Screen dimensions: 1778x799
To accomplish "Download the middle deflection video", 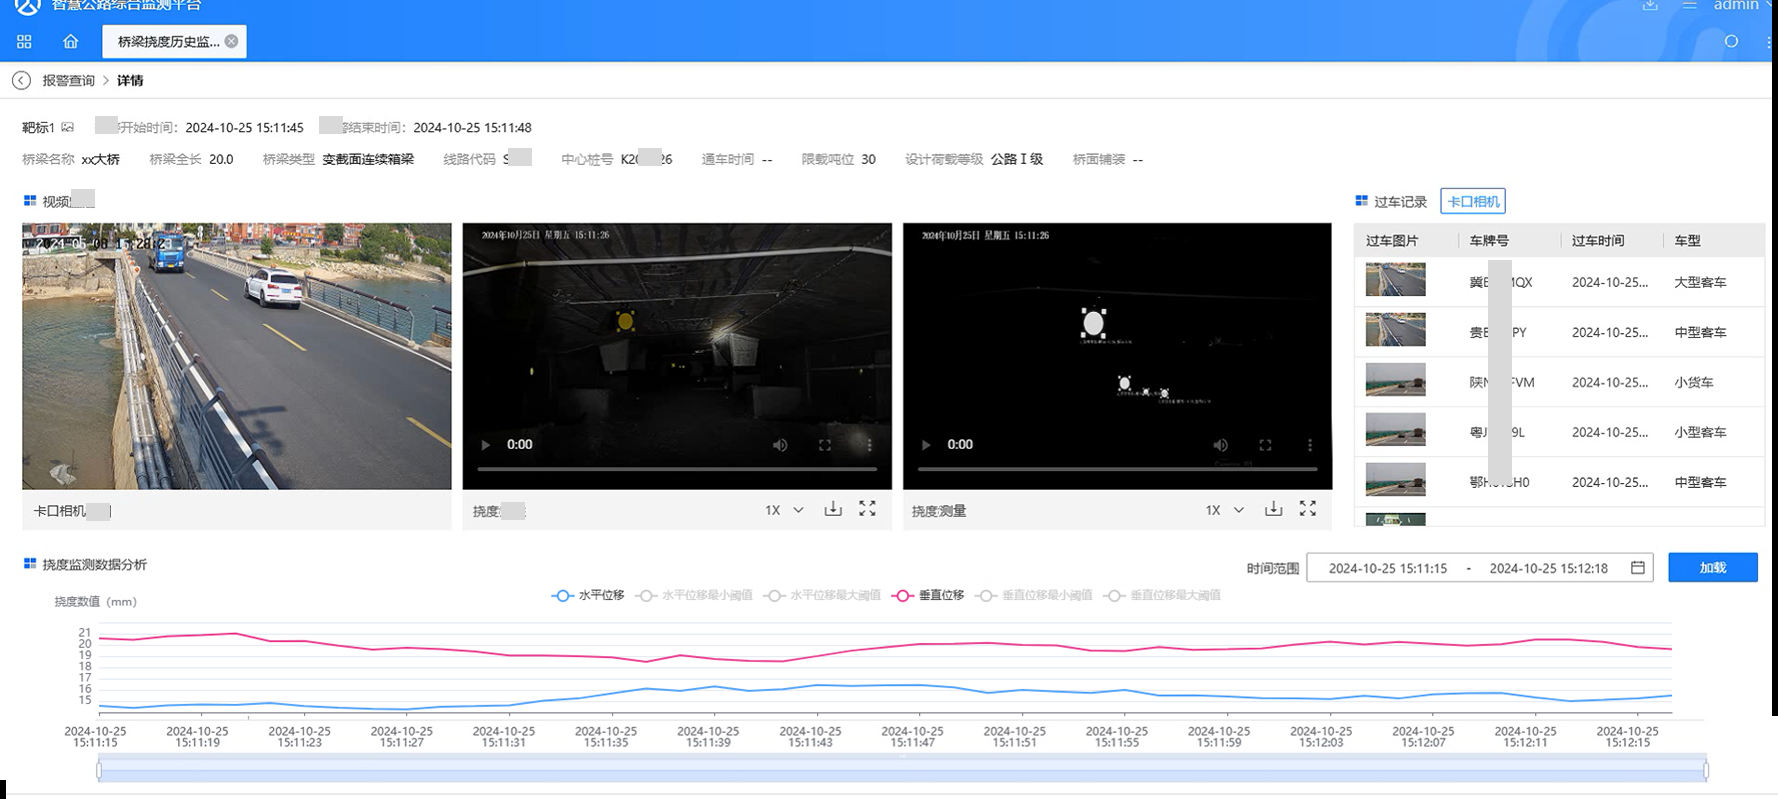I will click(x=832, y=509).
